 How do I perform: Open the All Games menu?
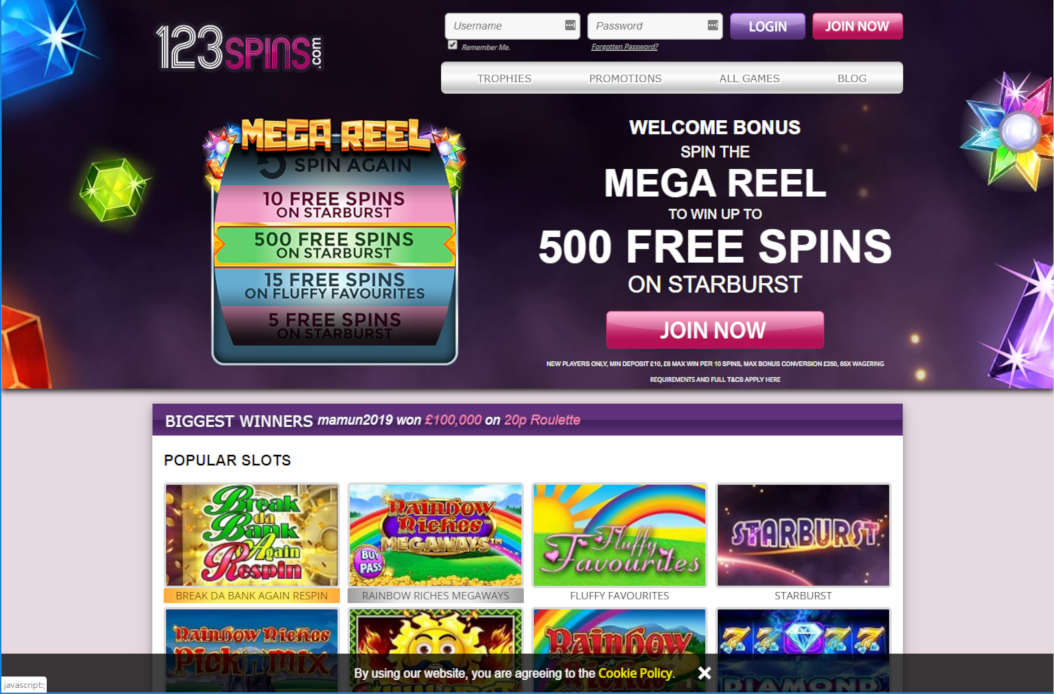749,79
